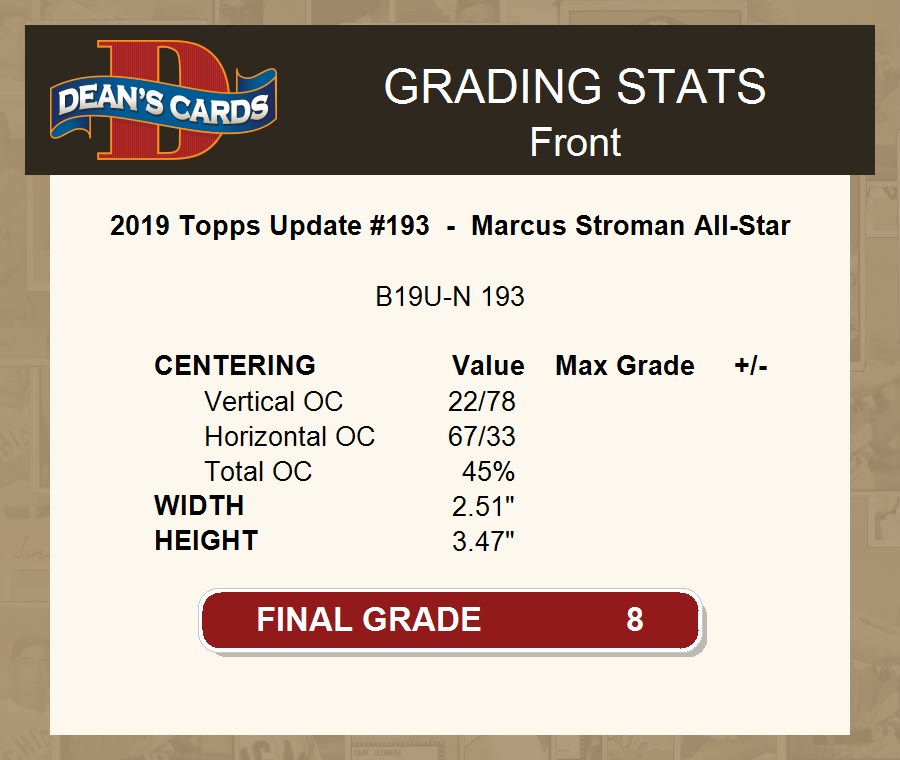Select the Total OC label

point(258,472)
